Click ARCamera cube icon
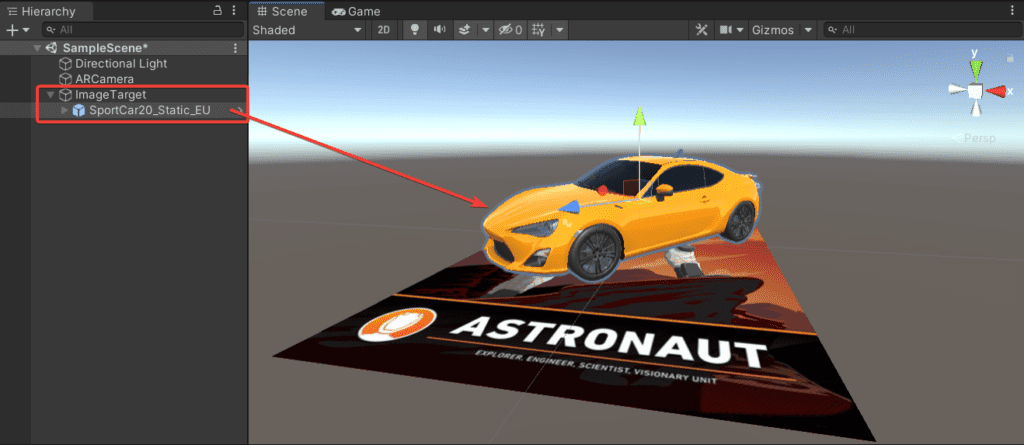 point(65,79)
